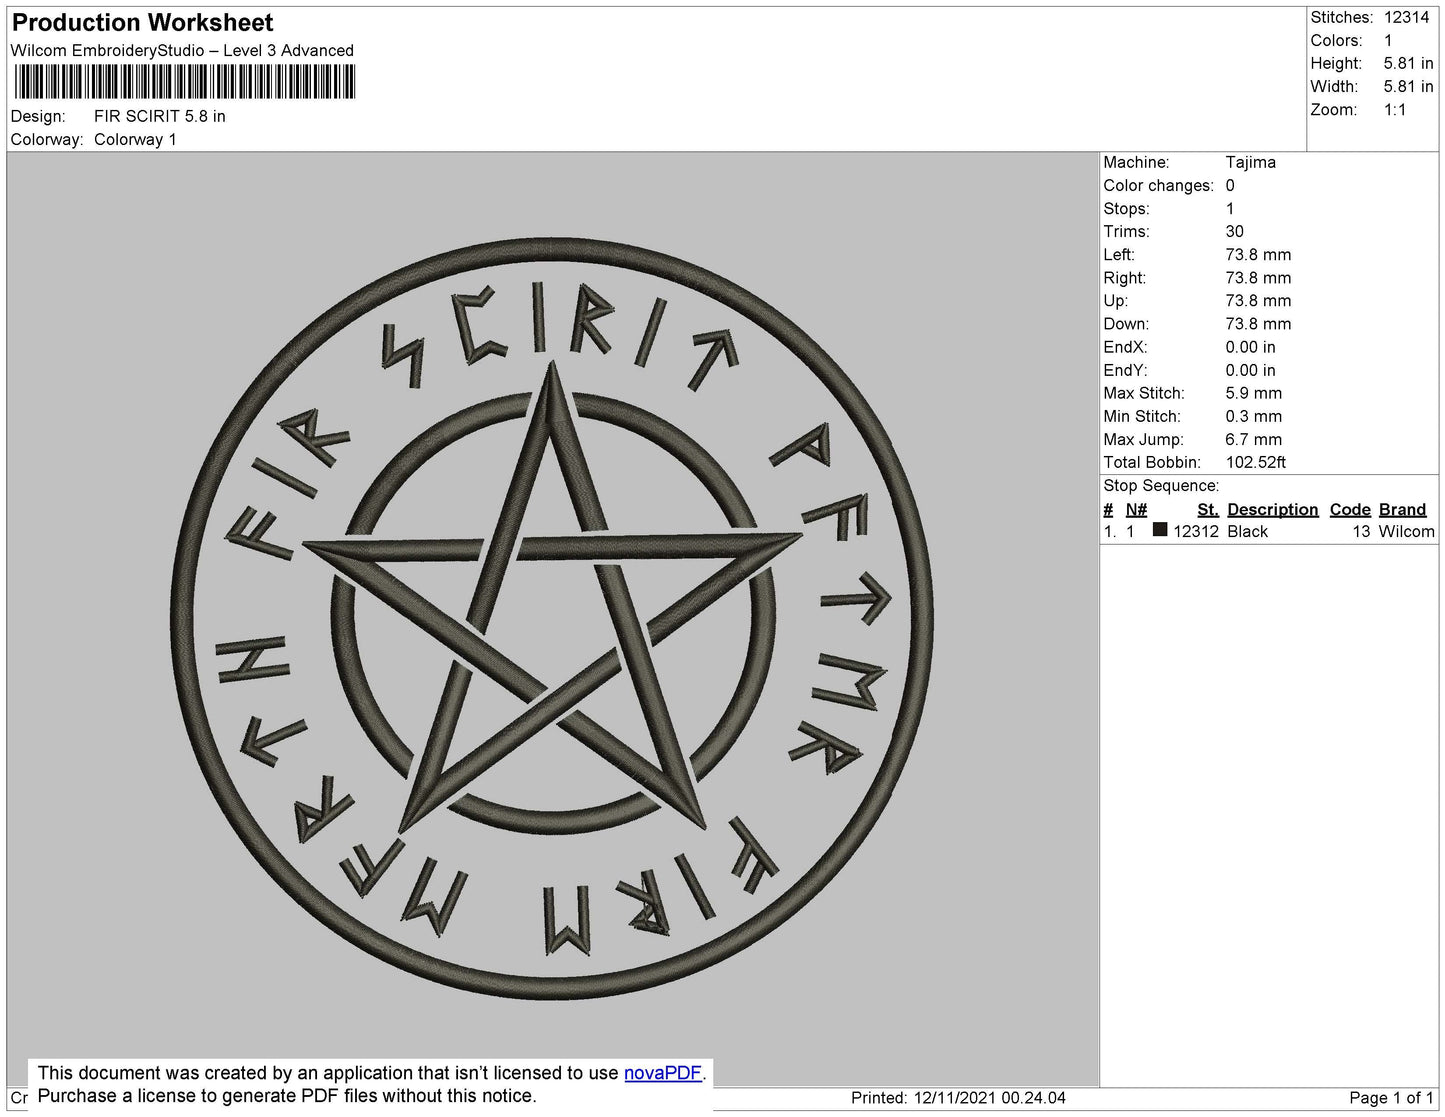Select the Max Jump value 6.7 mm

[x=1253, y=439]
